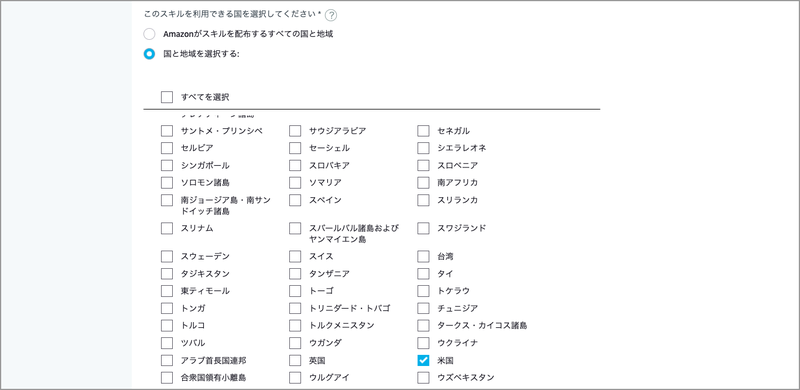The width and height of the screenshot is (800, 390).
Task: Check the 英国 checkbox
Action: point(295,360)
